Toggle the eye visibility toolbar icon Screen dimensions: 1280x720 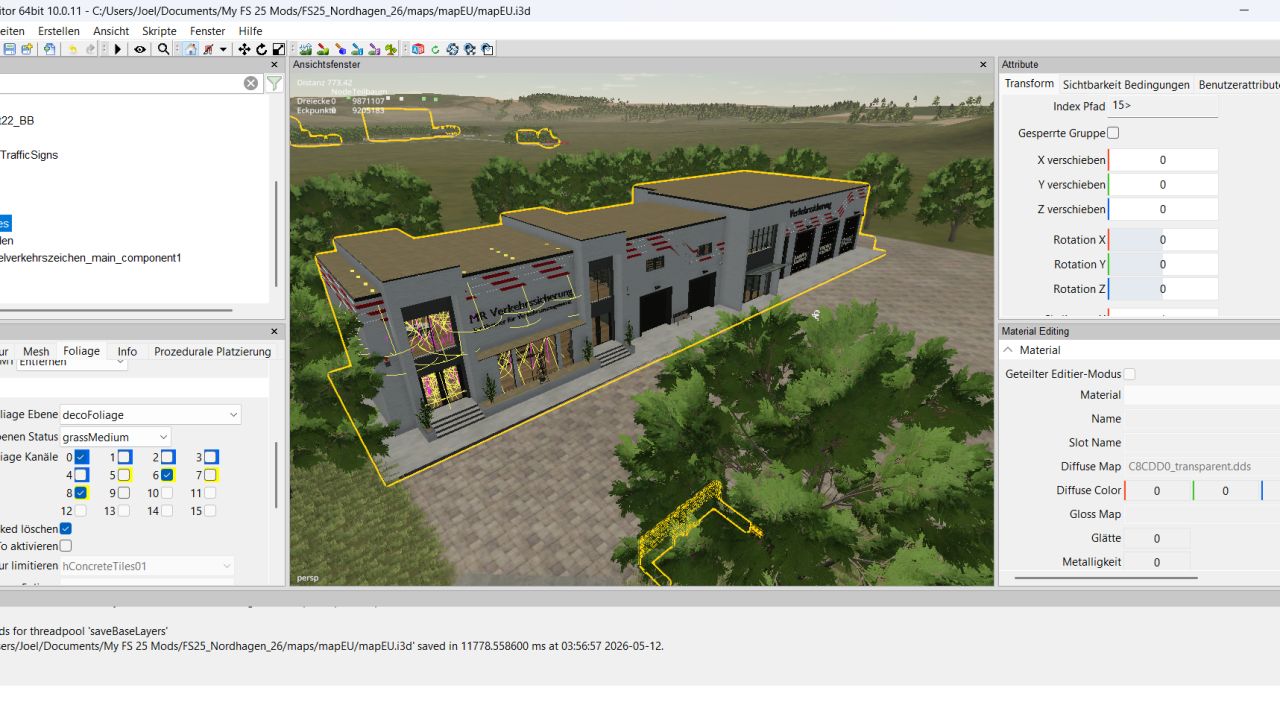[x=140, y=49]
